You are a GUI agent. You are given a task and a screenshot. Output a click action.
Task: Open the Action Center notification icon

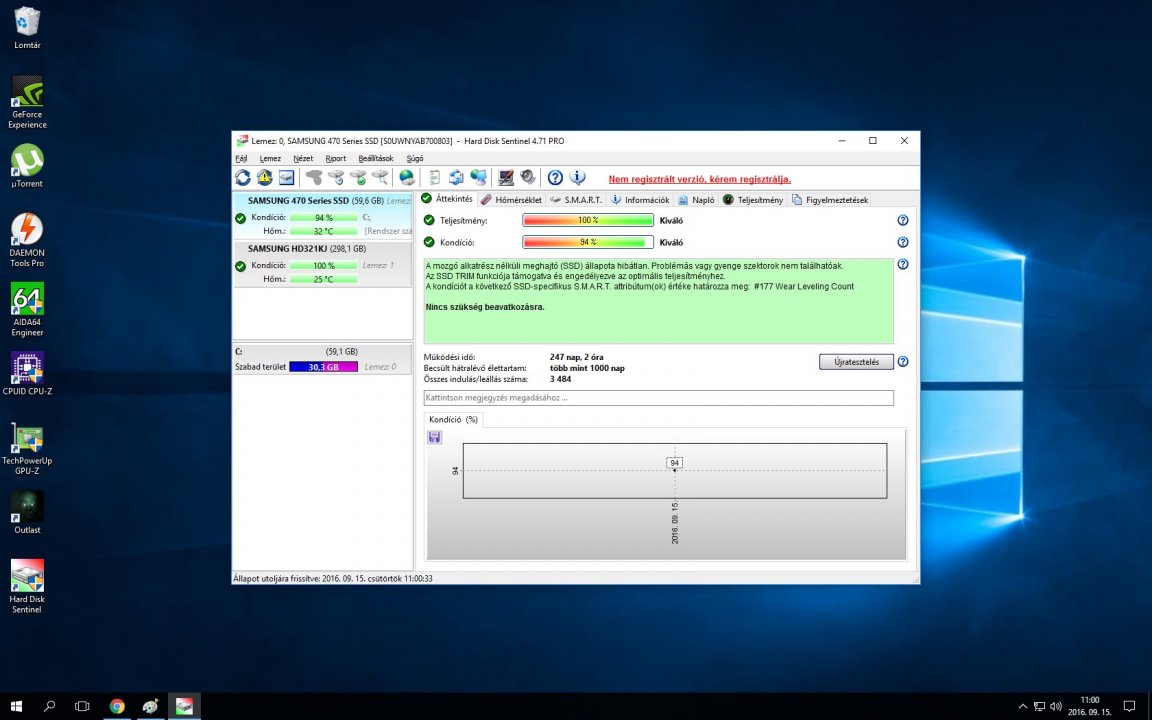tap(1129, 706)
